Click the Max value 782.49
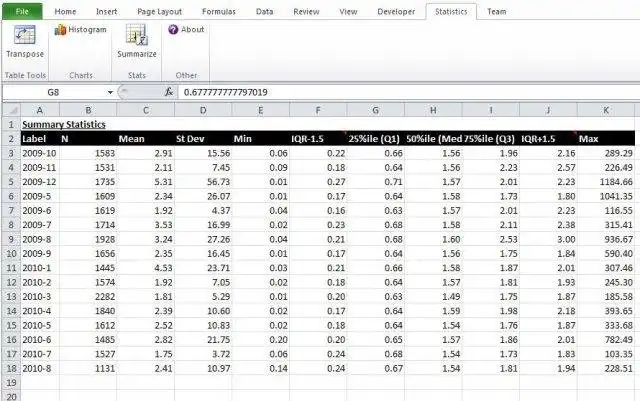This screenshot has width=640, height=401. click(x=606, y=340)
